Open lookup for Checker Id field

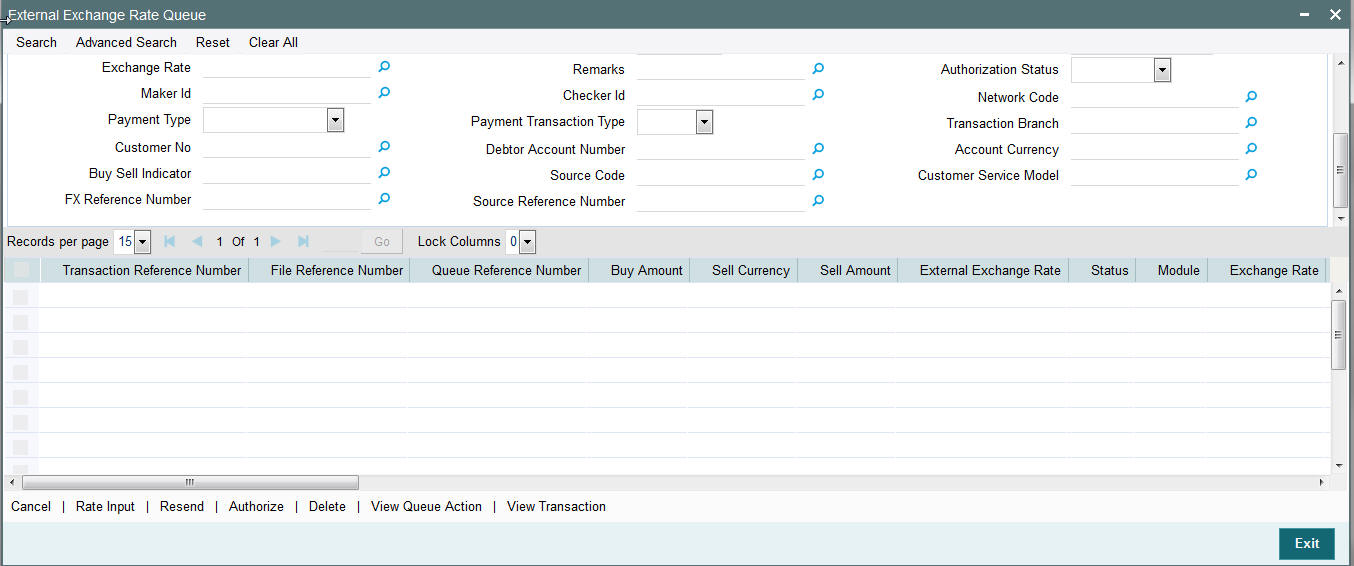817,94
